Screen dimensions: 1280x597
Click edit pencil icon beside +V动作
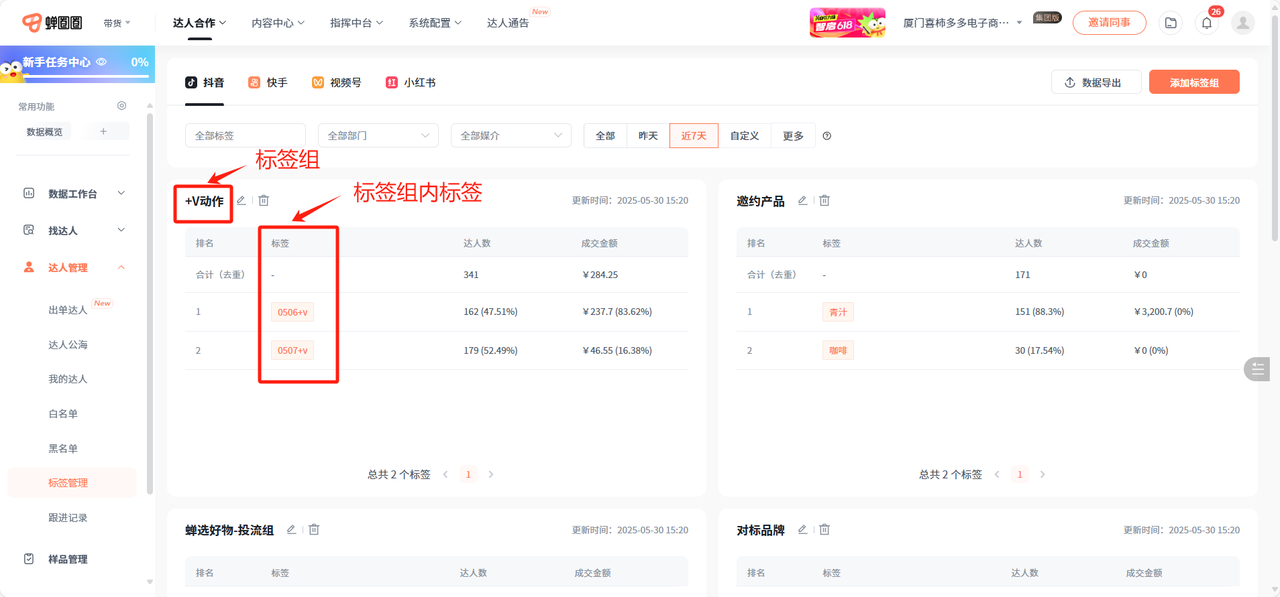pos(241,201)
